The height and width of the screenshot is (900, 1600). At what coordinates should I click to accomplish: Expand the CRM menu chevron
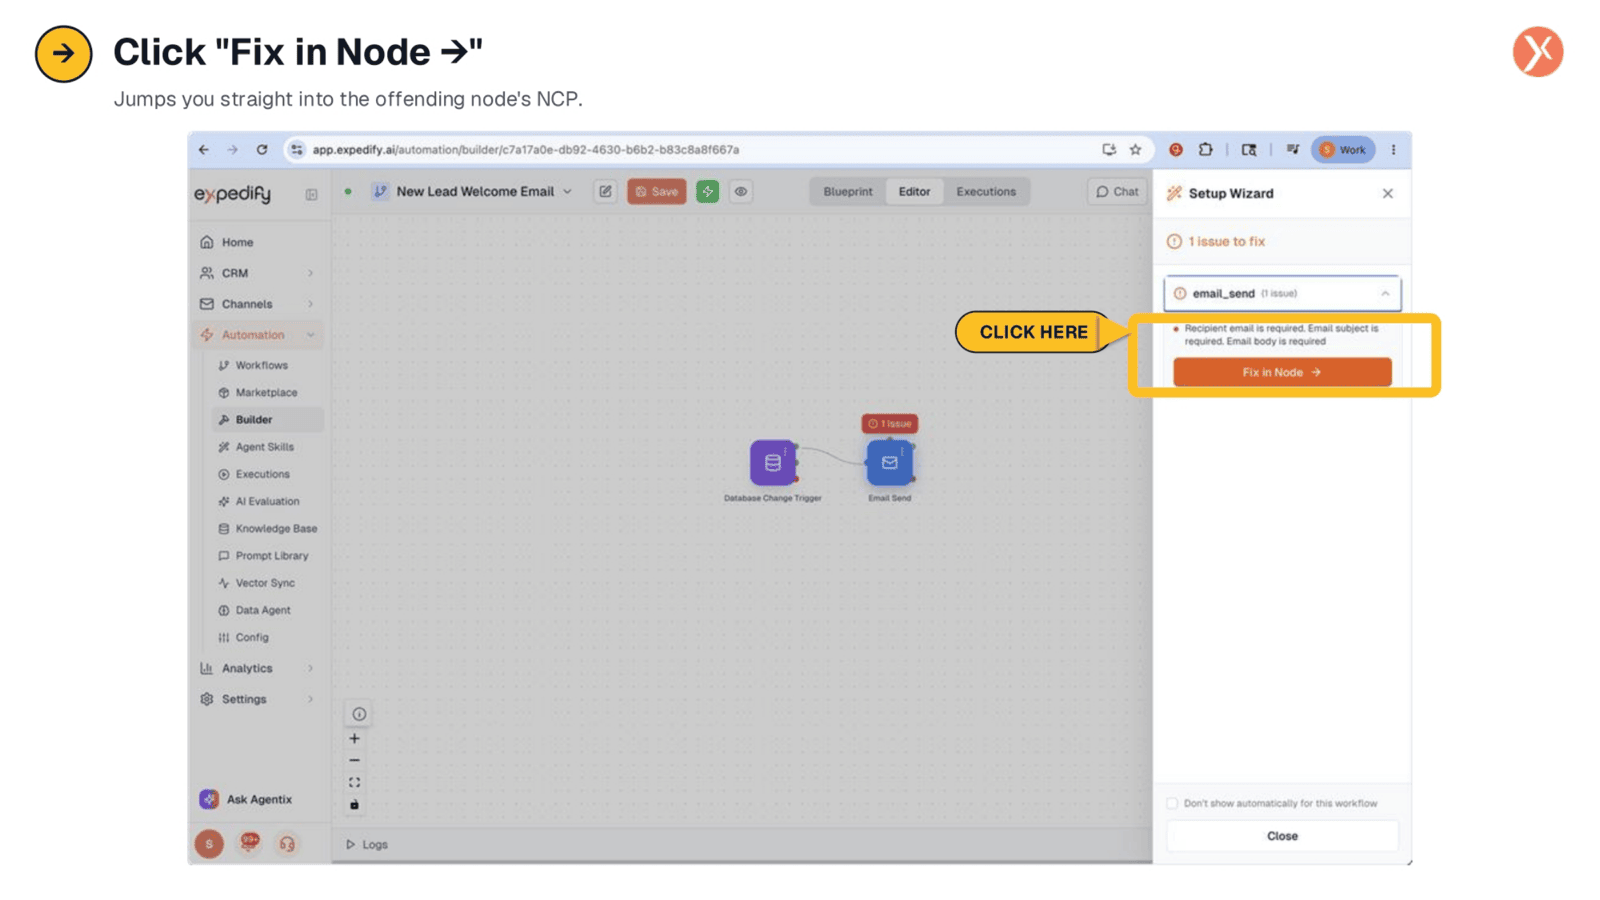pos(311,273)
